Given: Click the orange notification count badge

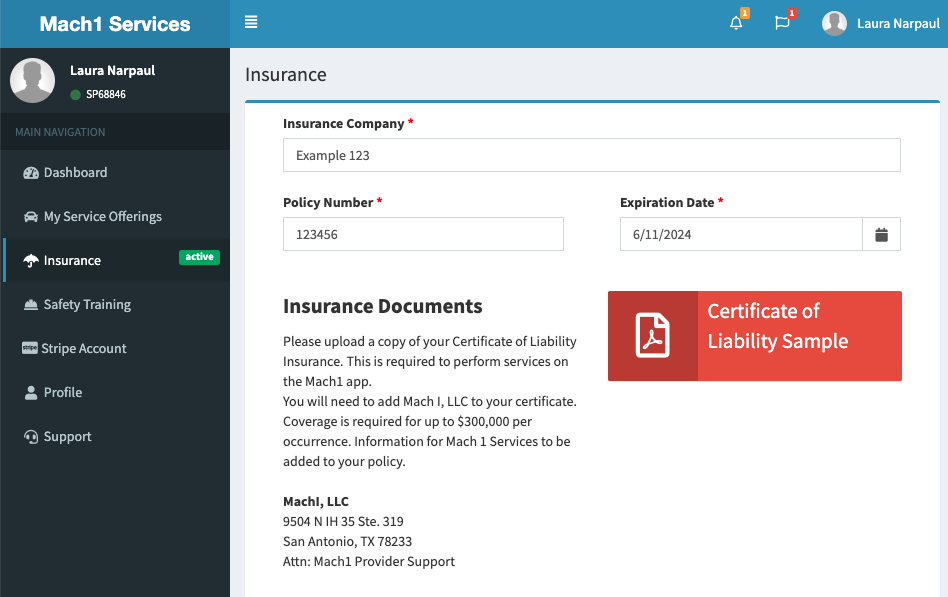Looking at the screenshot, I should click(745, 13).
